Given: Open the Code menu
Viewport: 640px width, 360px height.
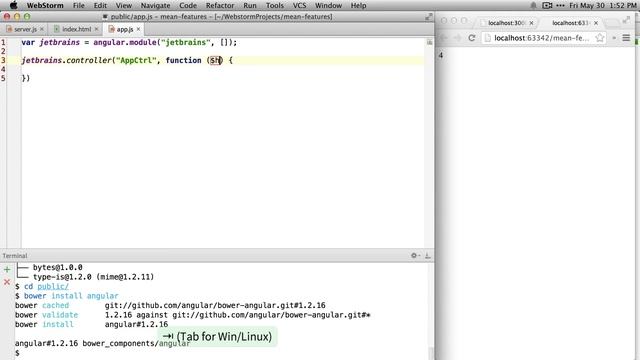Looking at the screenshot, I should pos(188,6).
